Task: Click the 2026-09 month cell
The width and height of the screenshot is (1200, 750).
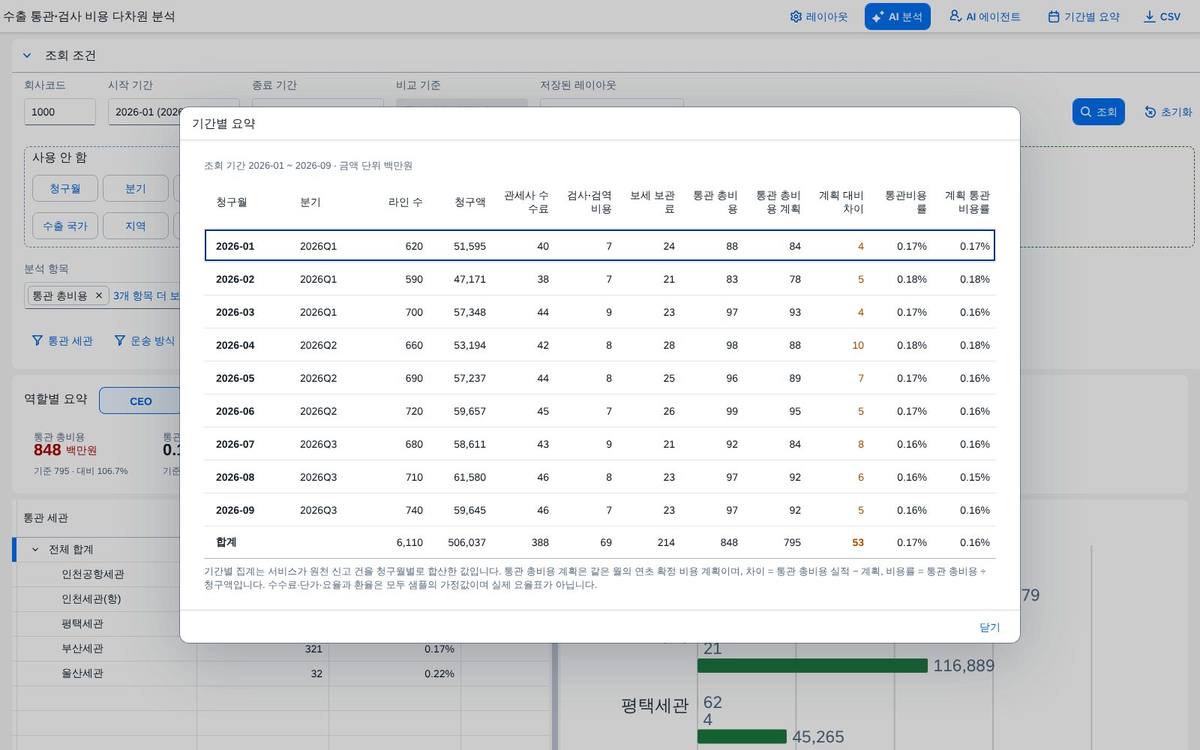Action: point(235,510)
